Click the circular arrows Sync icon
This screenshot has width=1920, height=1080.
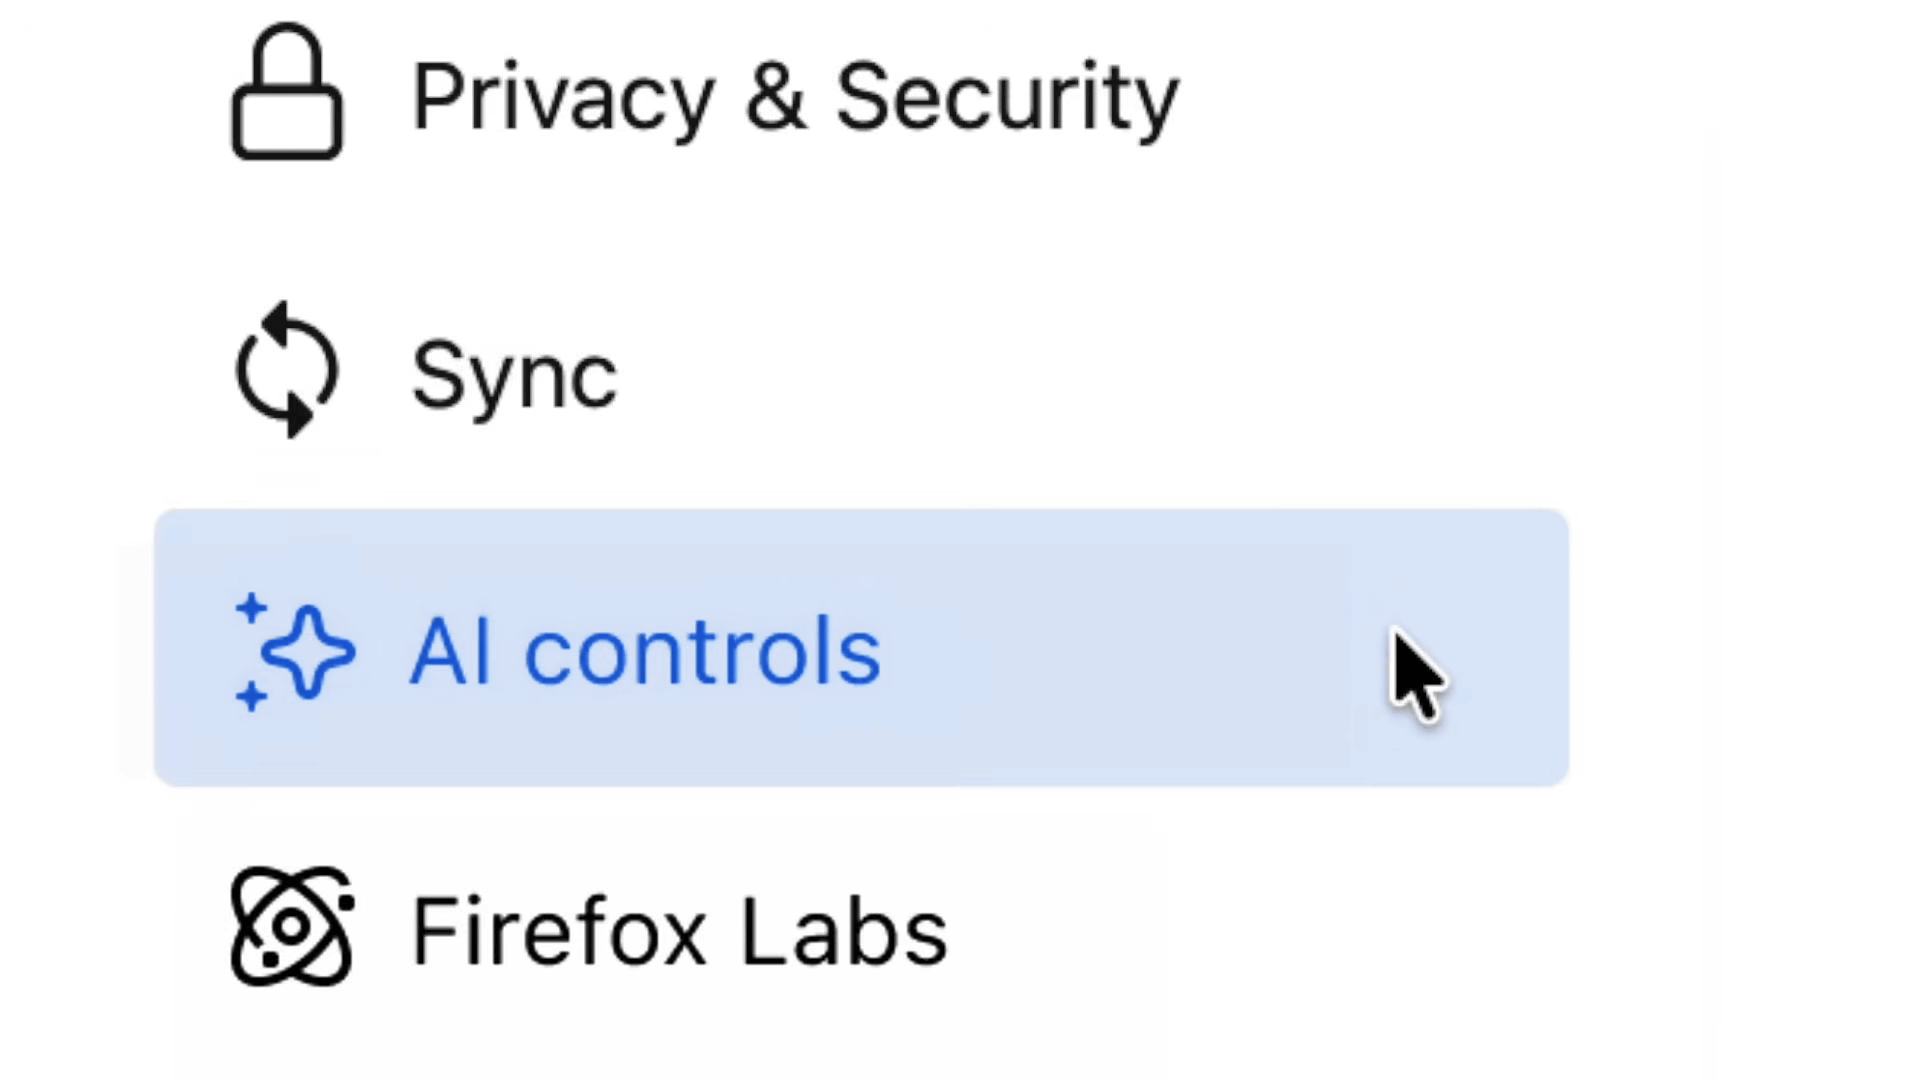coord(287,371)
